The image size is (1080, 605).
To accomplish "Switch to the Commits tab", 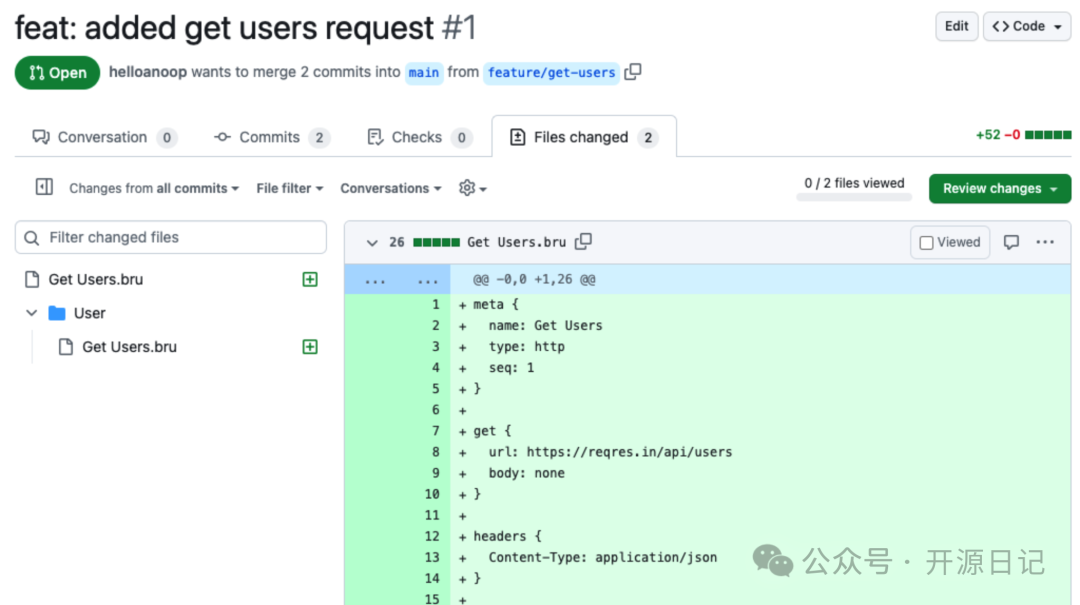I will tap(270, 137).
